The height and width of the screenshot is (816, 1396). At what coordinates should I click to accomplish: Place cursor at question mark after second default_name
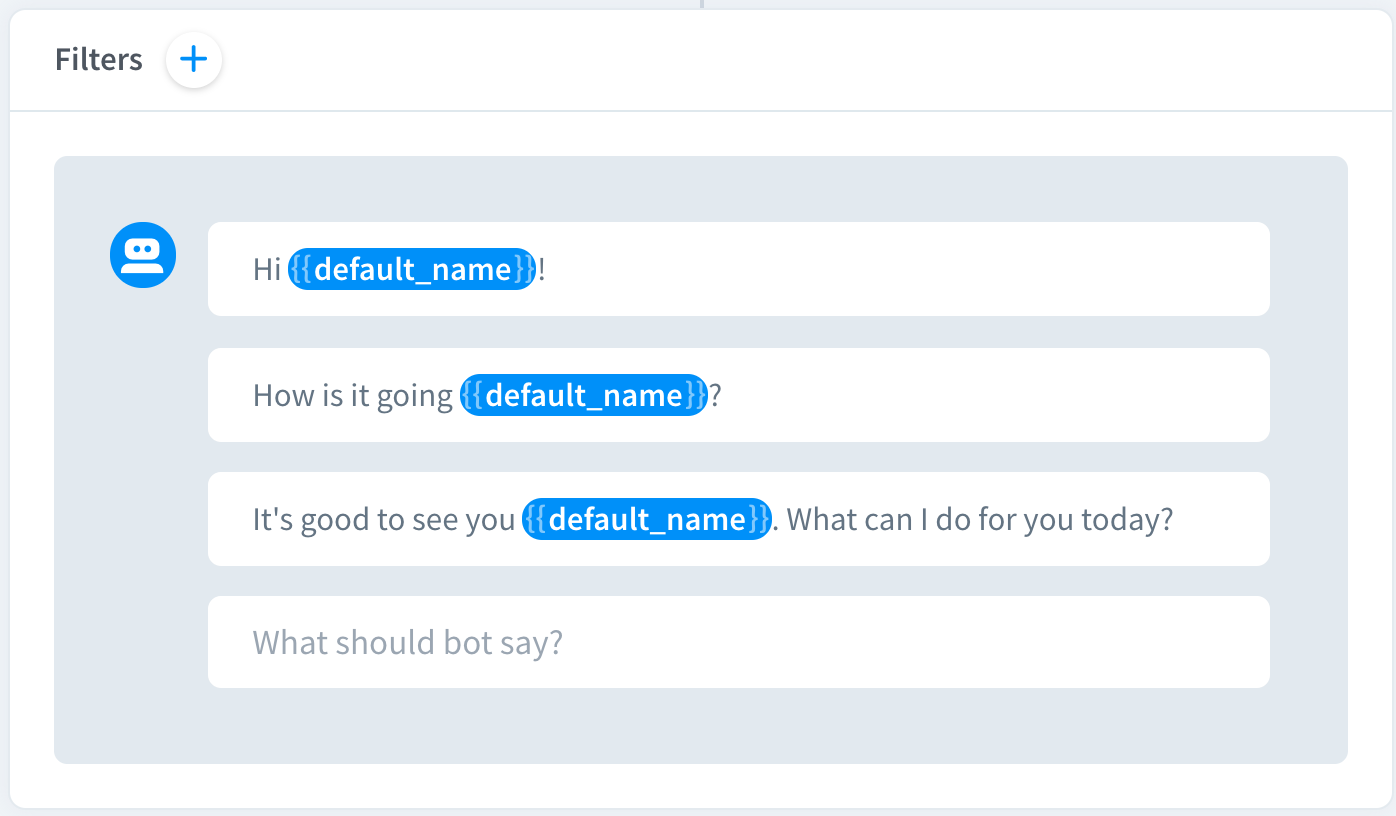pyautogui.click(x=715, y=395)
